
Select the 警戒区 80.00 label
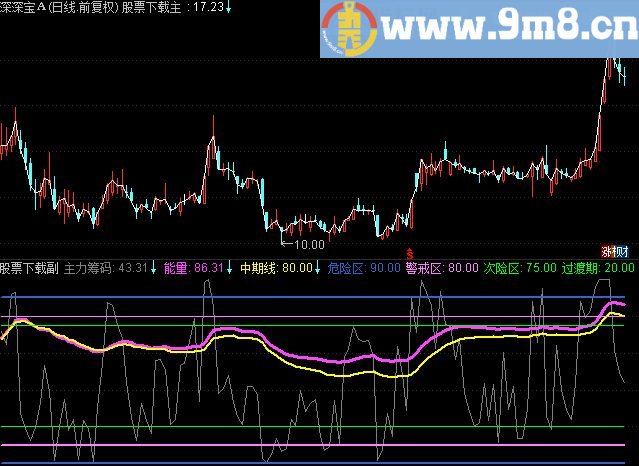tap(441, 268)
